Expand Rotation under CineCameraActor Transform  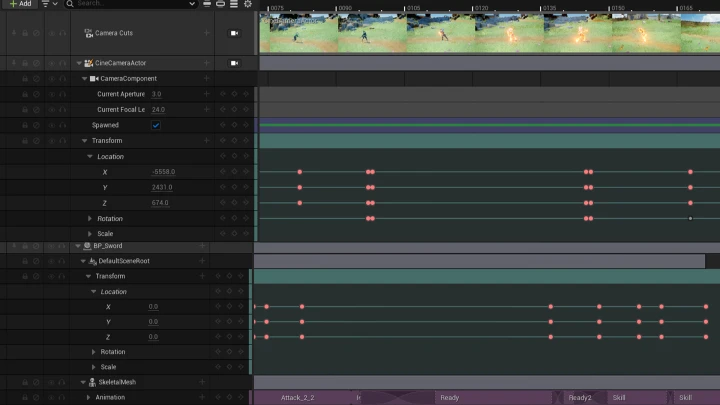[x=90, y=218]
